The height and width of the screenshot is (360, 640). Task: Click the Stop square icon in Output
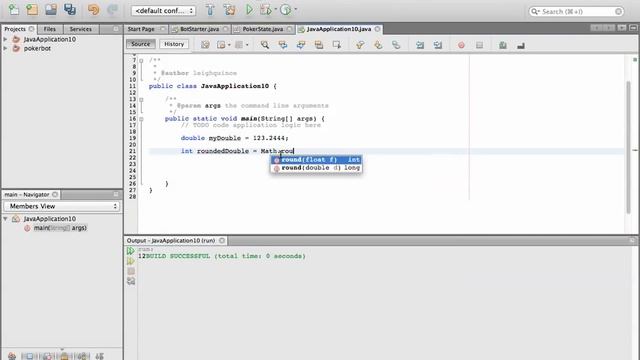pyautogui.click(x=131, y=271)
